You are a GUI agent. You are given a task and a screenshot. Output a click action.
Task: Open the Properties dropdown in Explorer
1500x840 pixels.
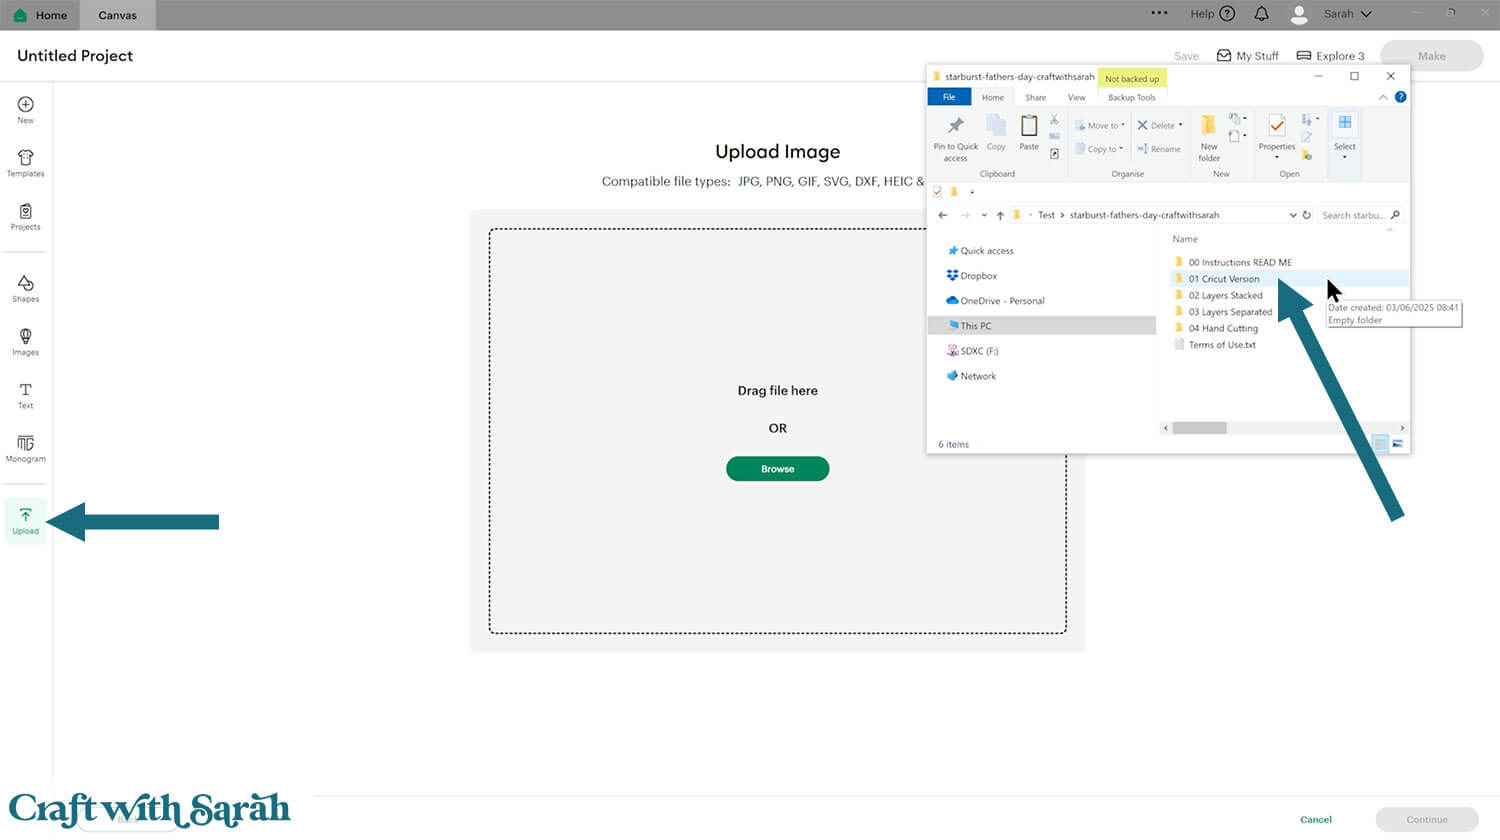pyautogui.click(x=1277, y=157)
